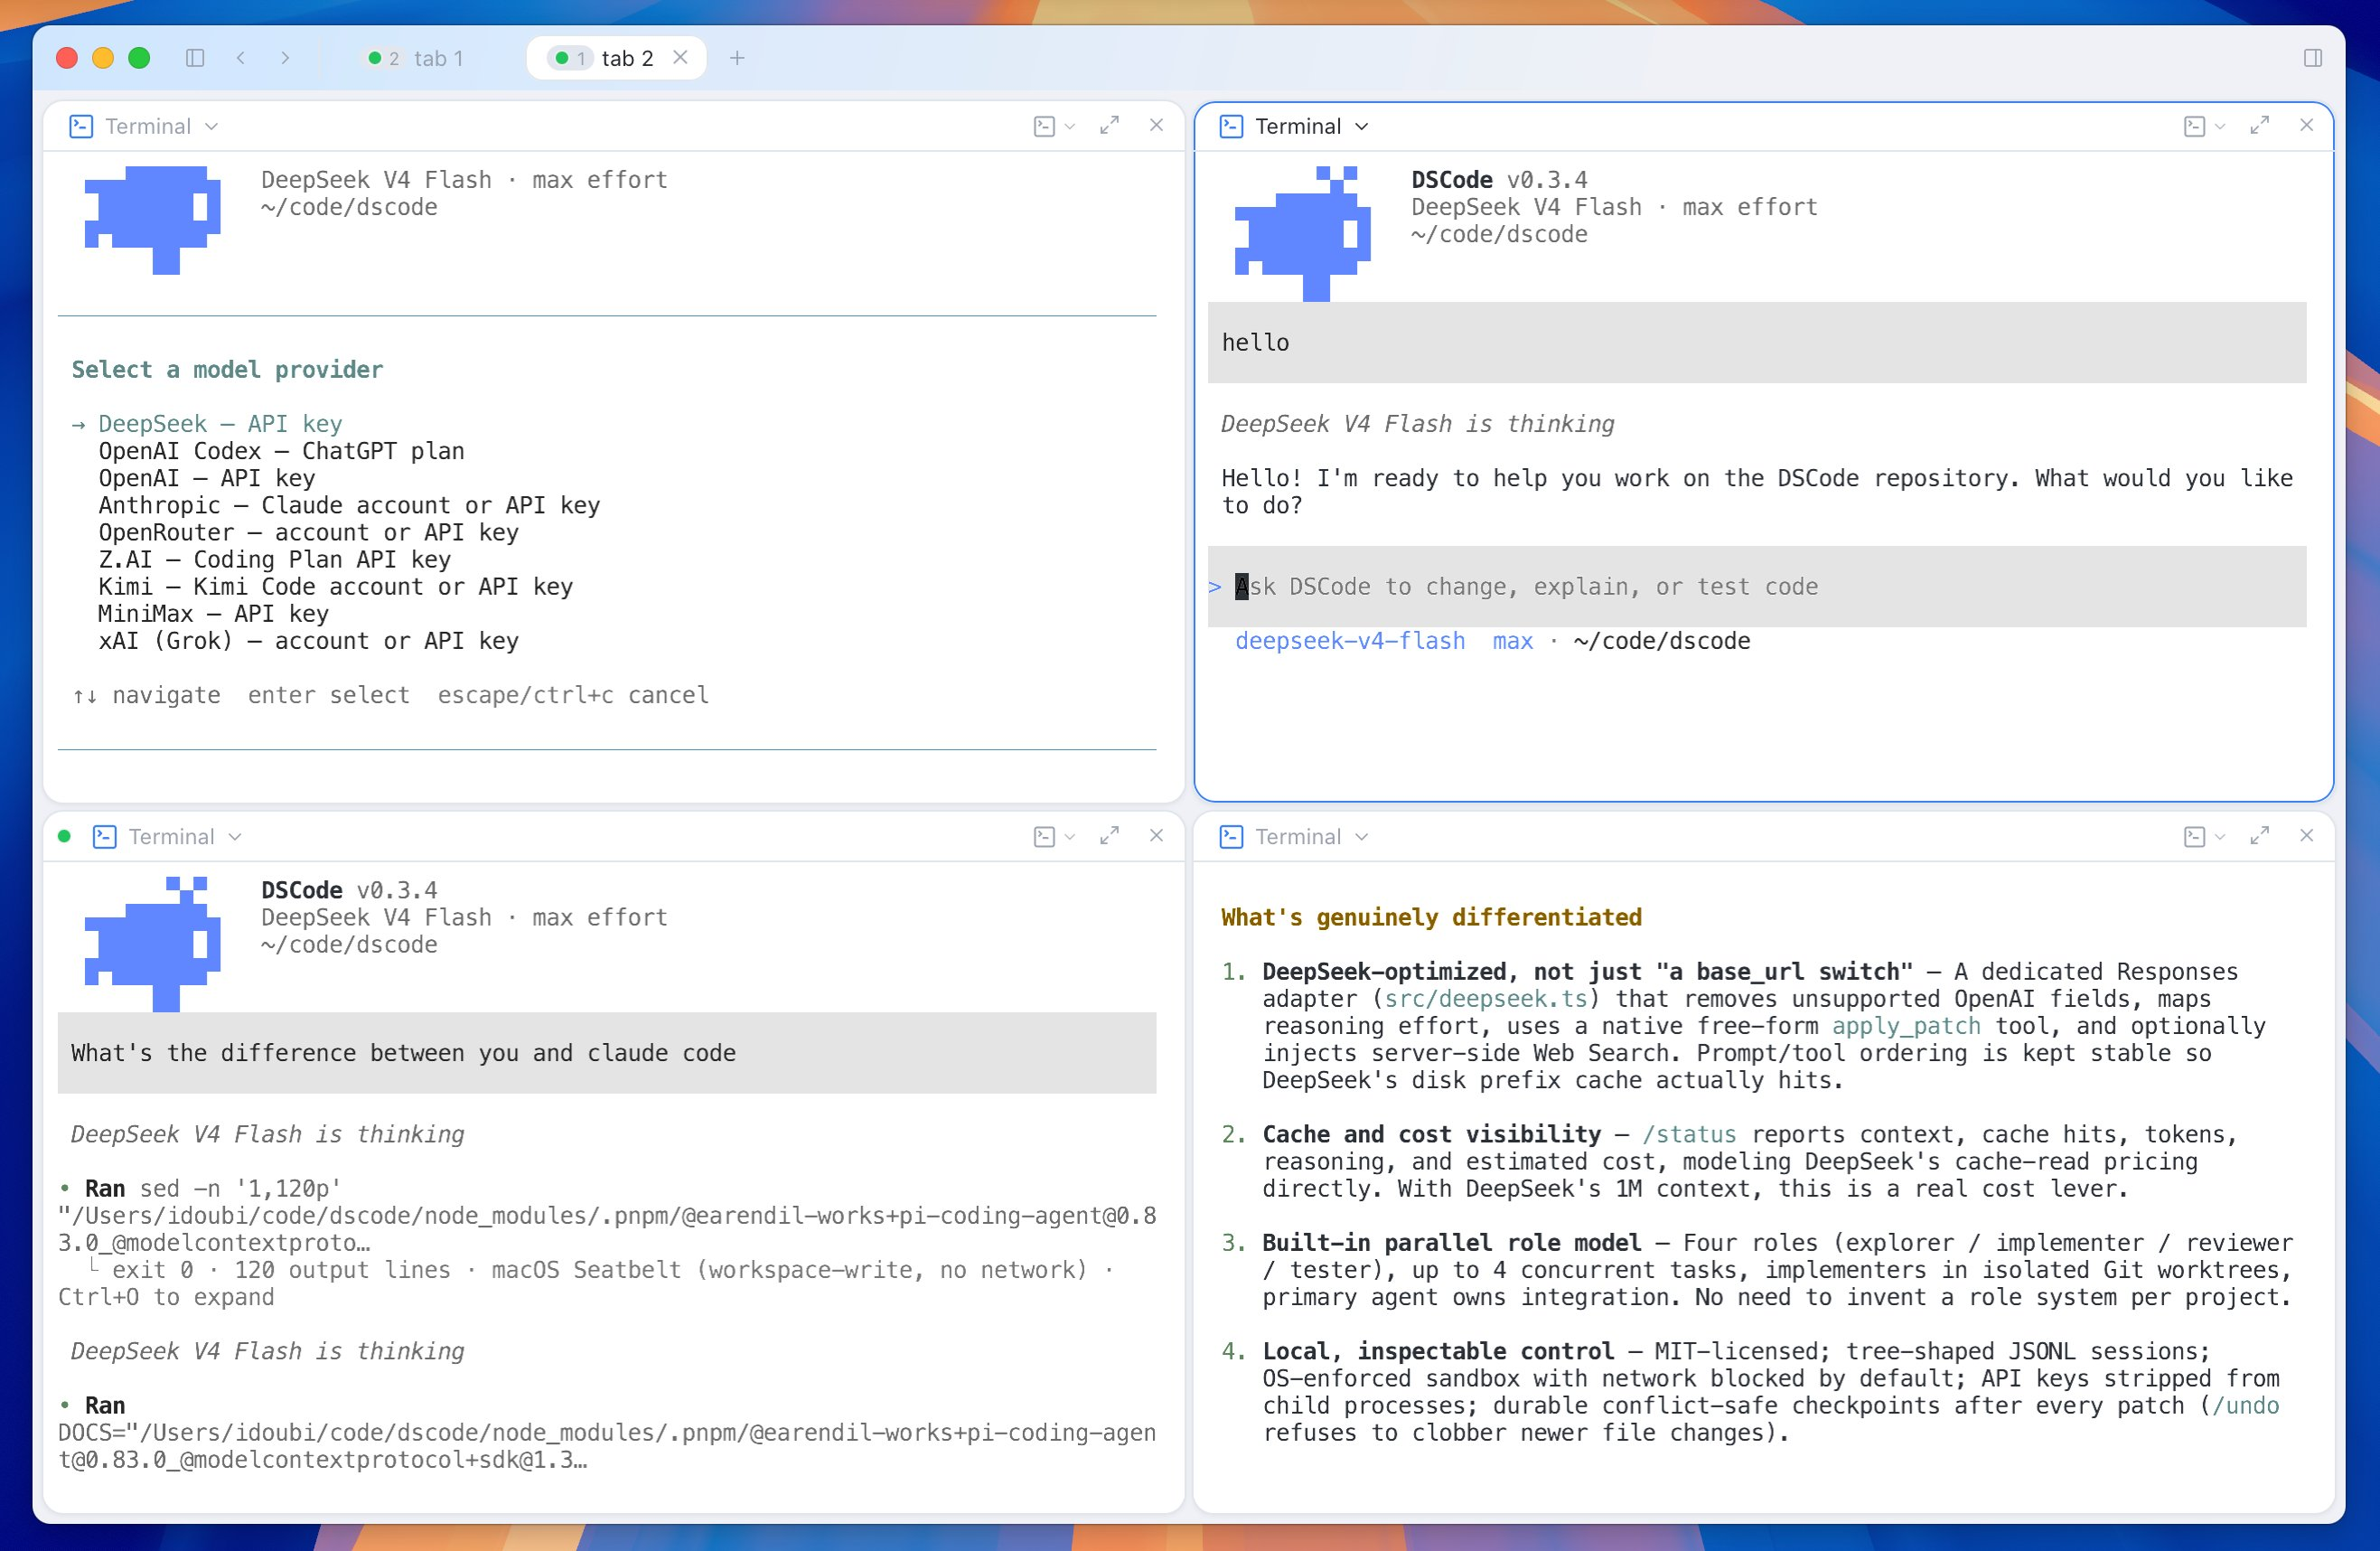Open Terminal dropdown in top-right pane
2380x1551 pixels.
(x=1312, y=126)
